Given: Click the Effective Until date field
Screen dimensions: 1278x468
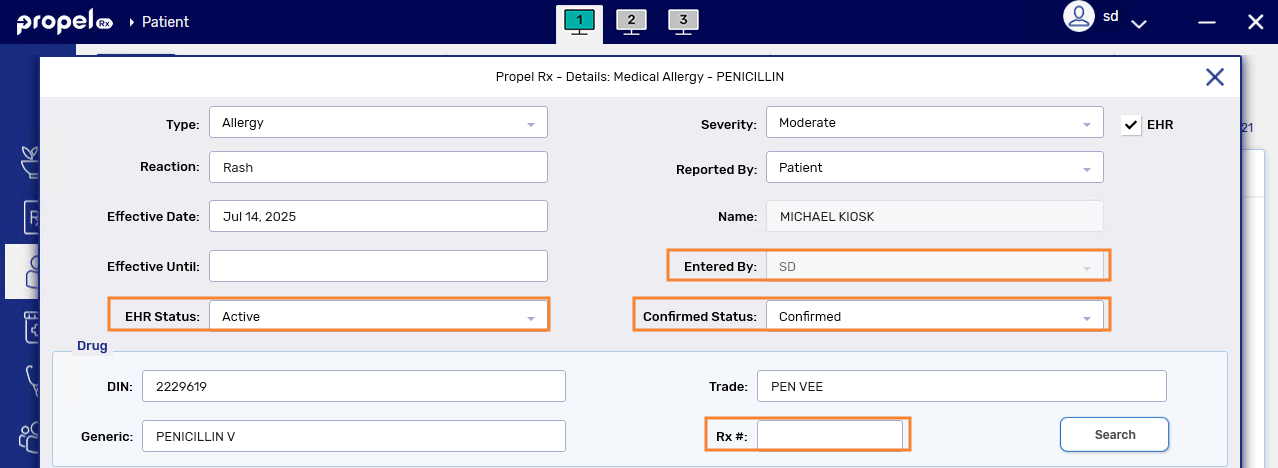Looking at the screenshot, I should 378,266.
